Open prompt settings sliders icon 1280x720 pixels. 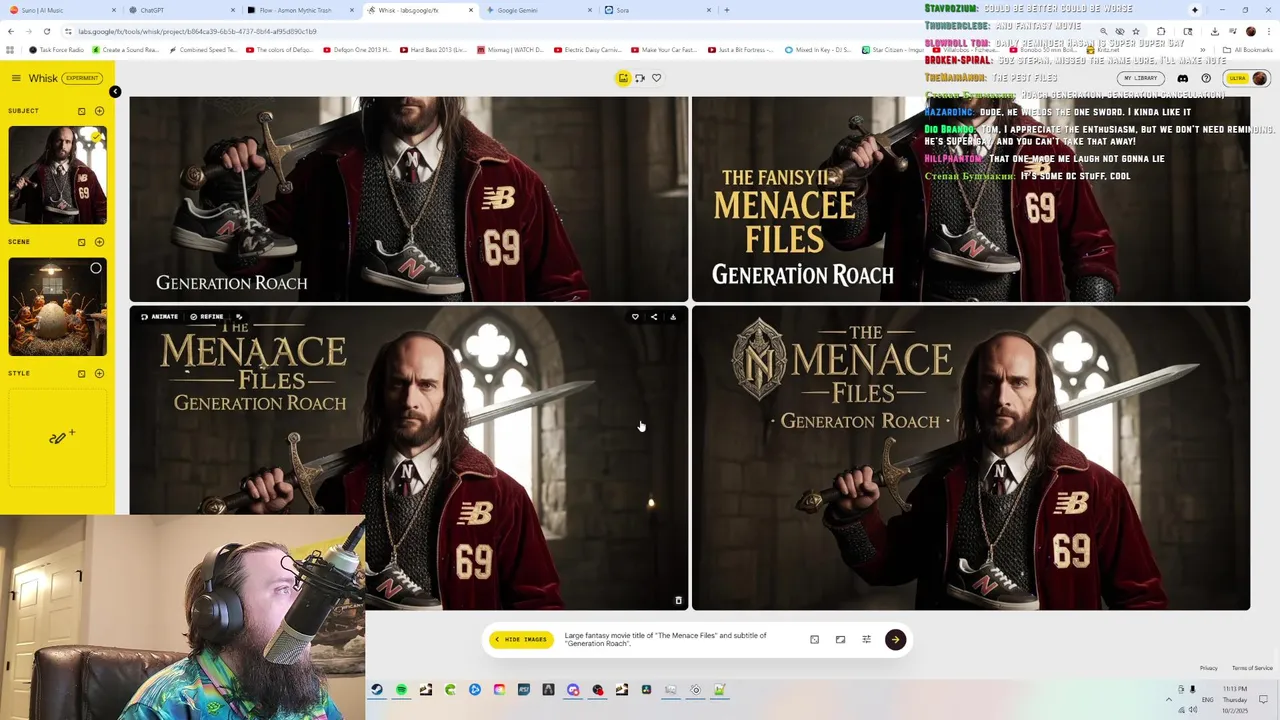(x=866, y=640)
